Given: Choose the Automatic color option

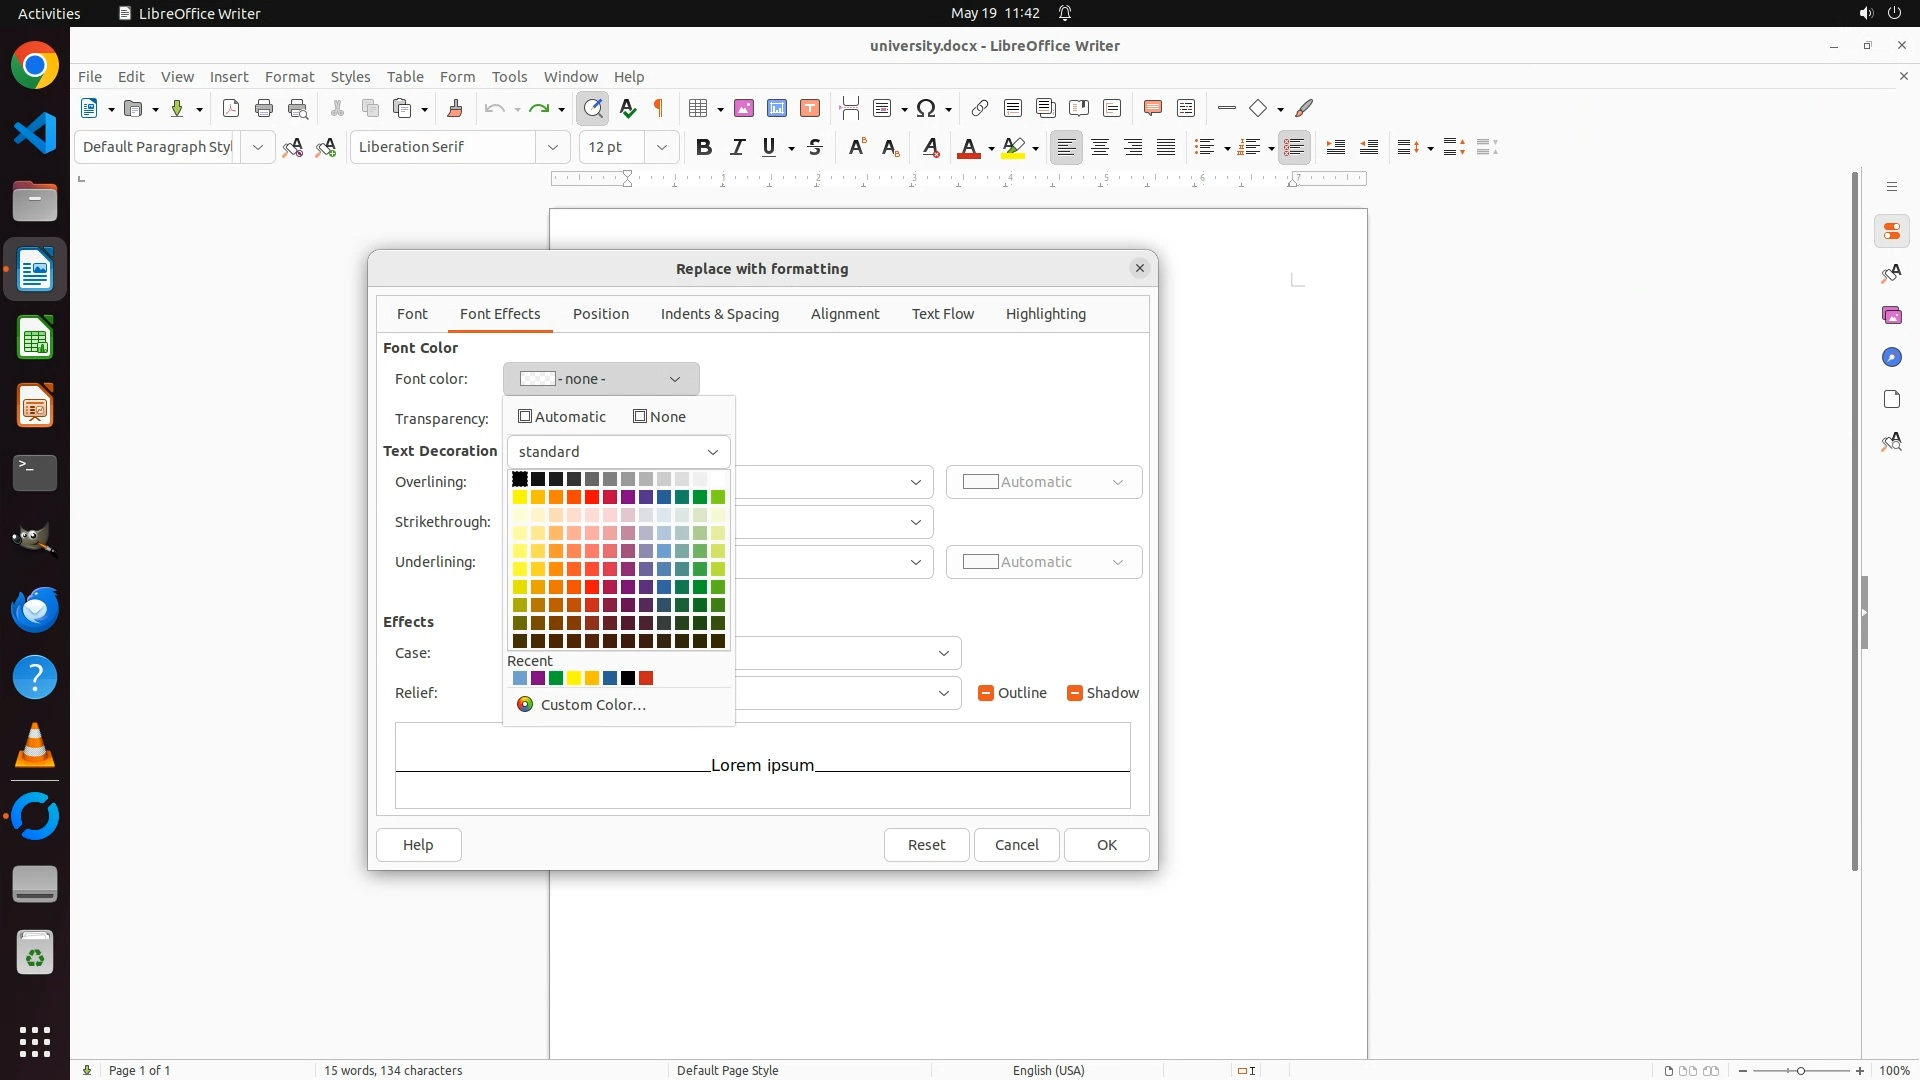Looking at the screenshot, I should coord(562,417).
